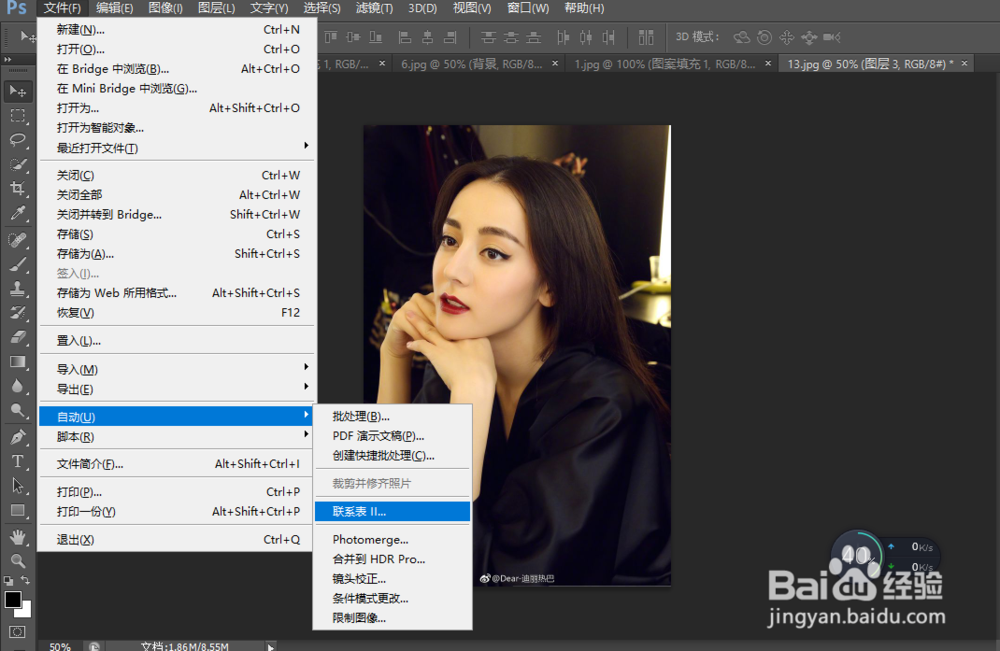Select the Spot Healing Brush tool
The image size is (1000, 651).
click(x=18, y=239)
